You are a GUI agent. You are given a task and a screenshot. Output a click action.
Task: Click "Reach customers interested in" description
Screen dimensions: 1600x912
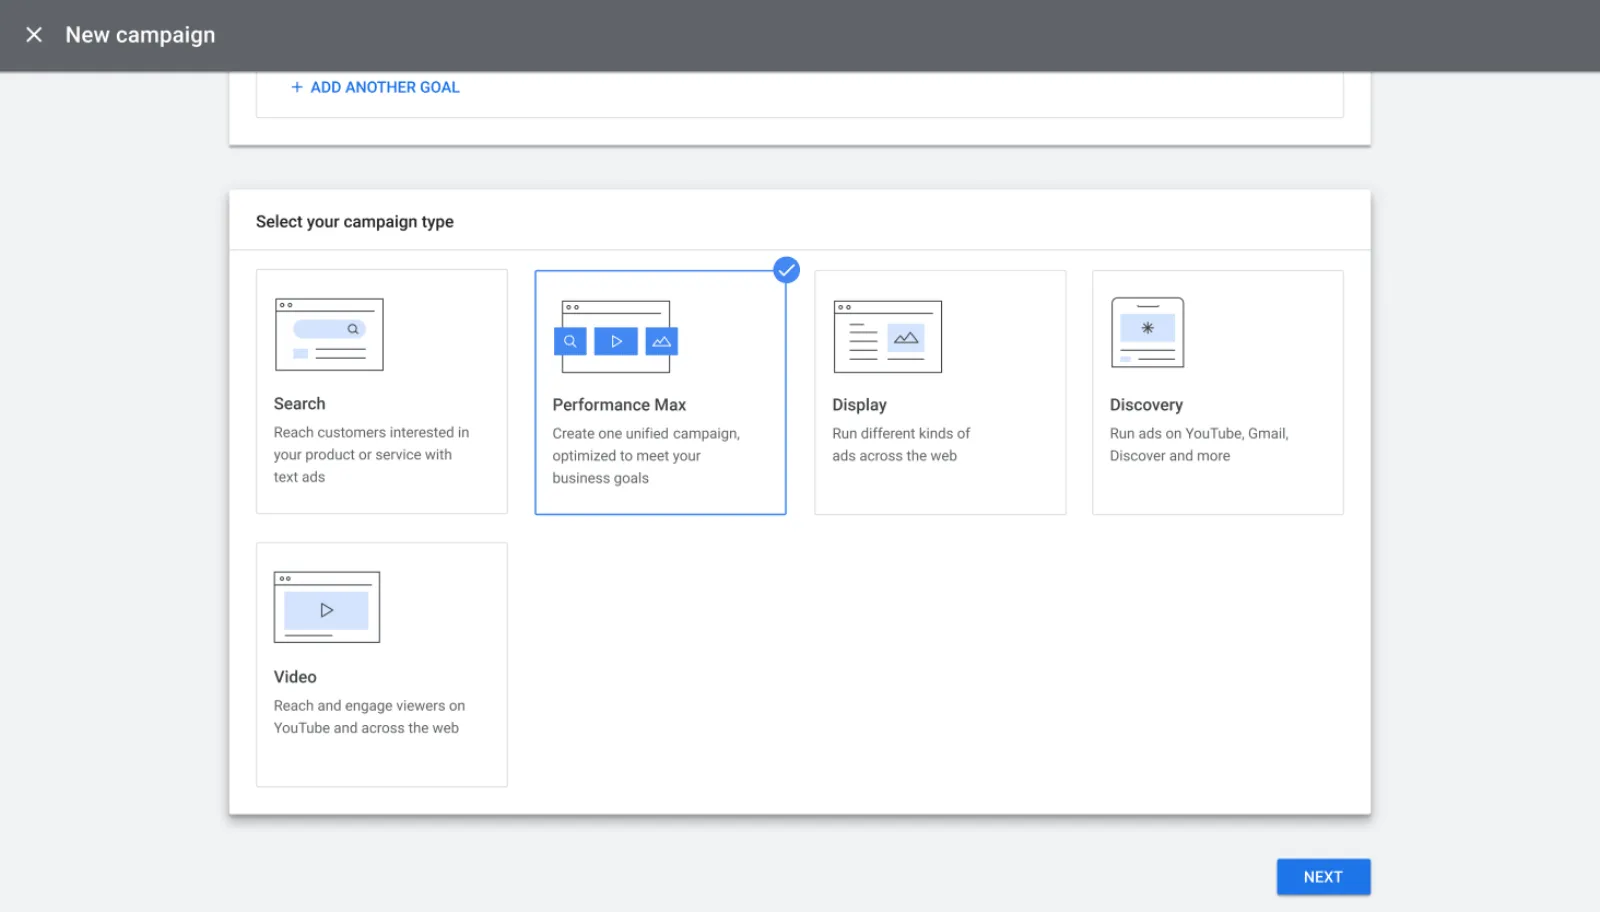[x=371, y=455]
